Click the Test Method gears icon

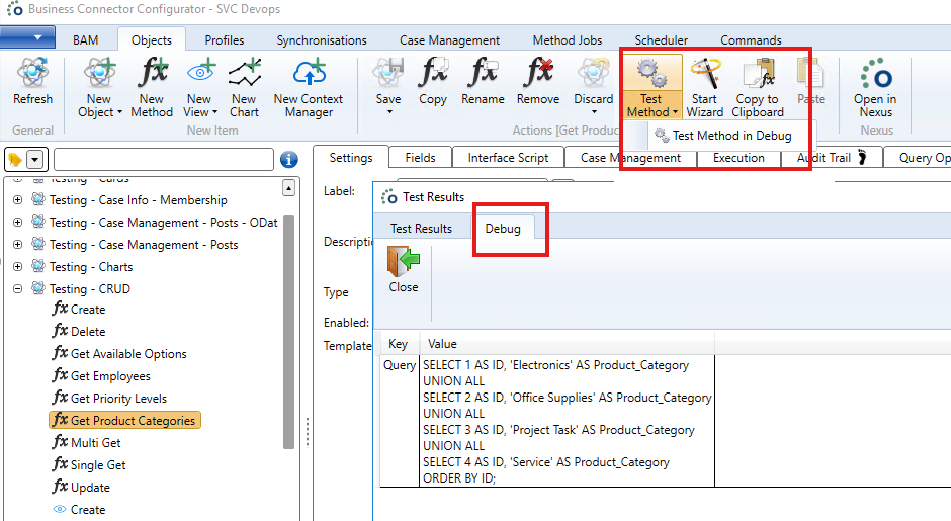[651, 72]
